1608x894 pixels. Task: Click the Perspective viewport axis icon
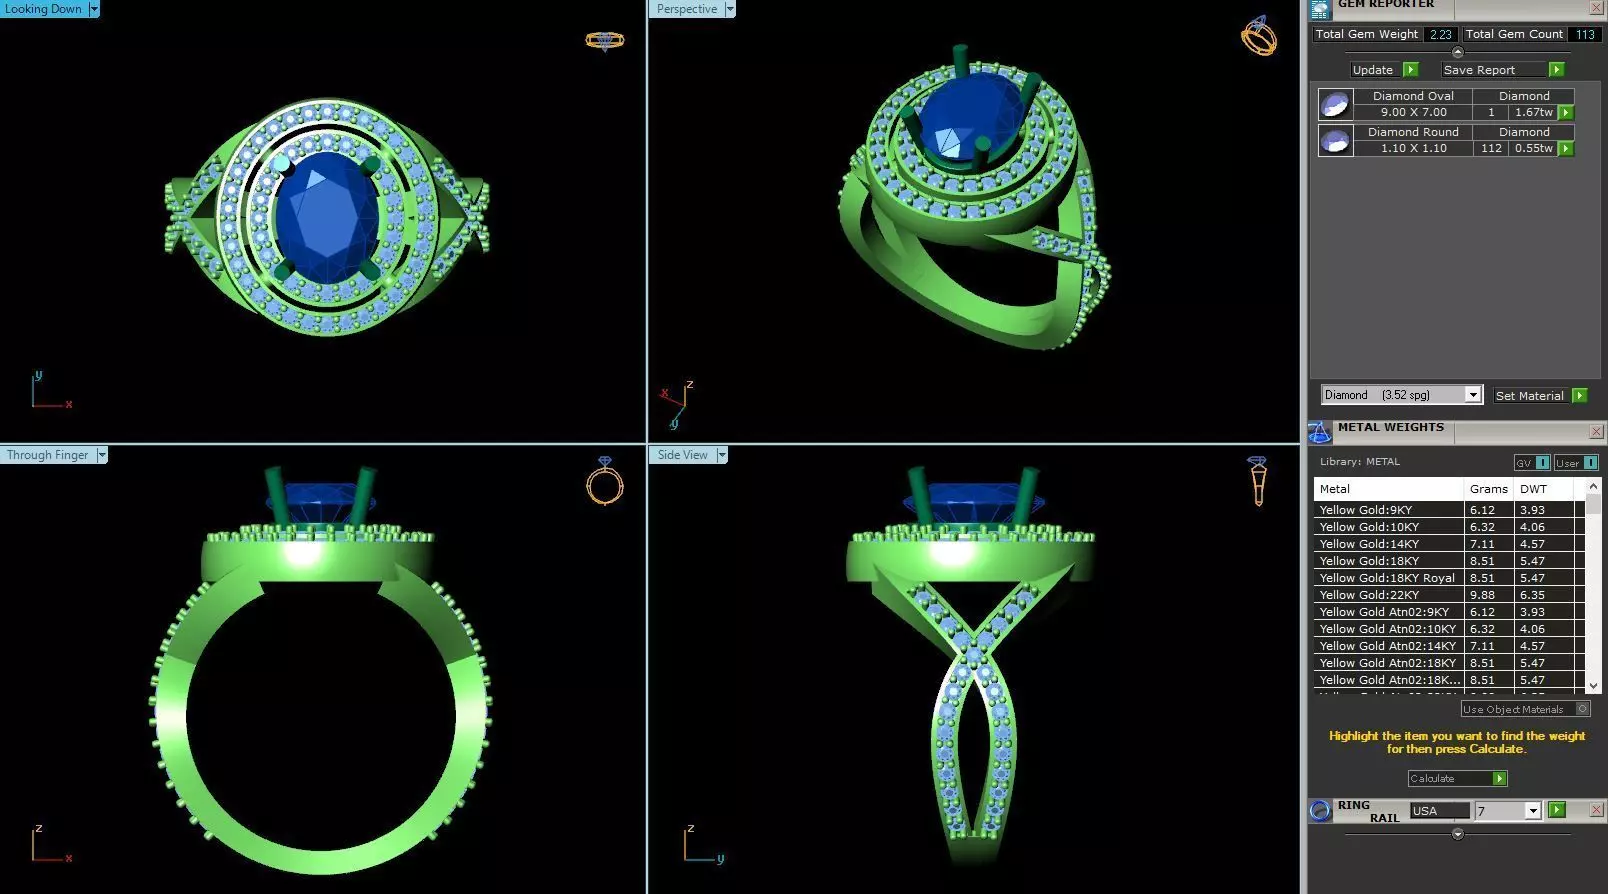pos(677,405)
